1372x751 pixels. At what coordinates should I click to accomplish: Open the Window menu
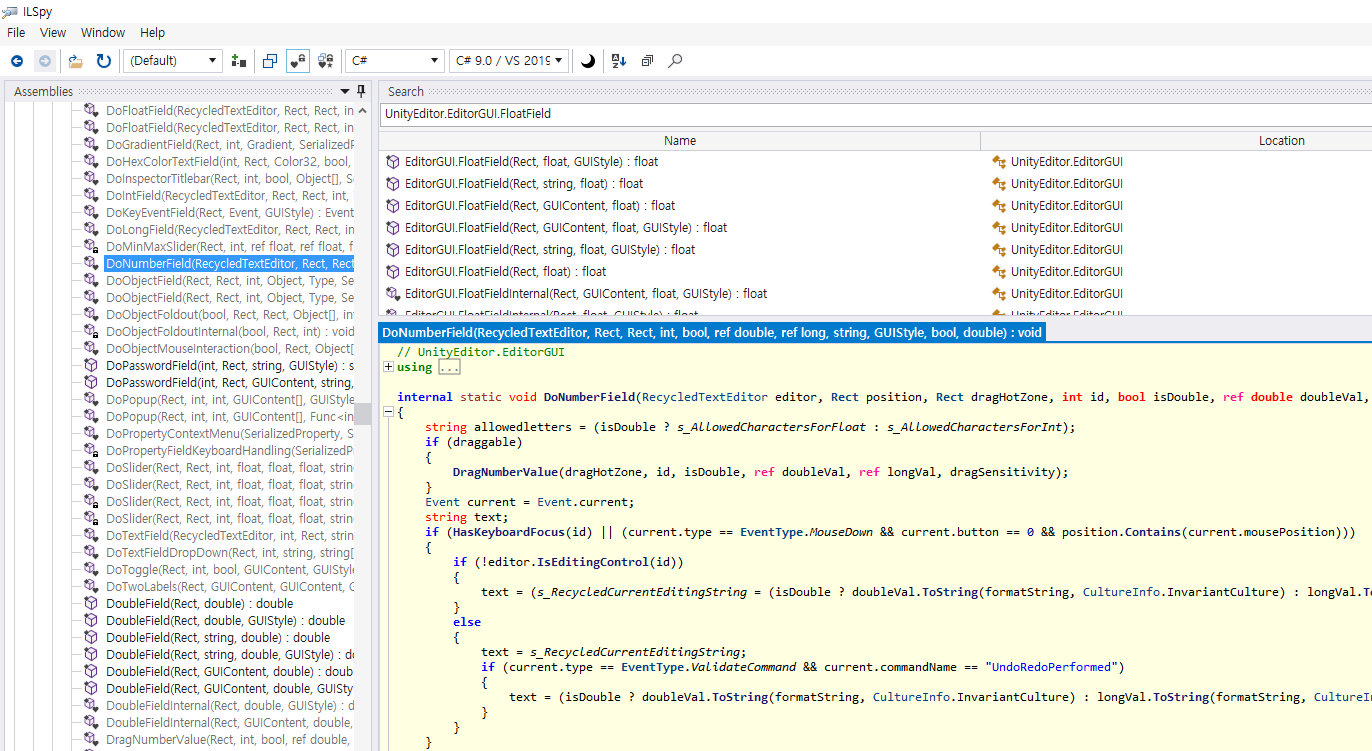pyautogui.click(x=103, y=33)
